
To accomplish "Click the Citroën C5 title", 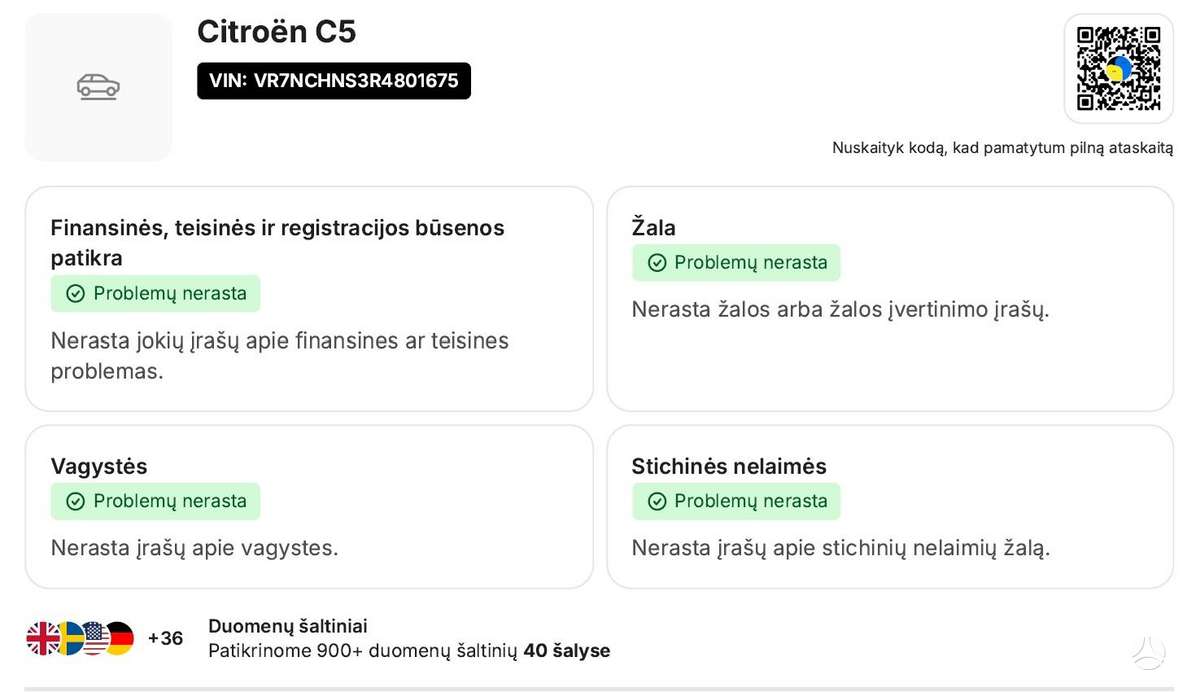I will pyautogui.click(x=277, y=32).
